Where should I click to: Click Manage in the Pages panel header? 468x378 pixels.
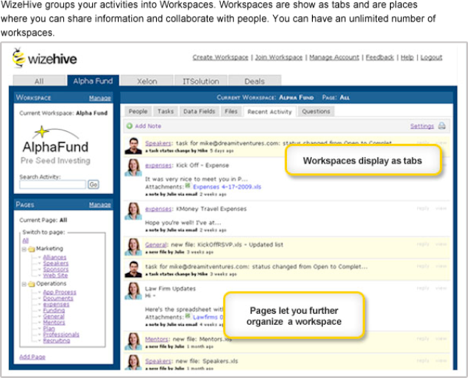[x=100, y=205]
